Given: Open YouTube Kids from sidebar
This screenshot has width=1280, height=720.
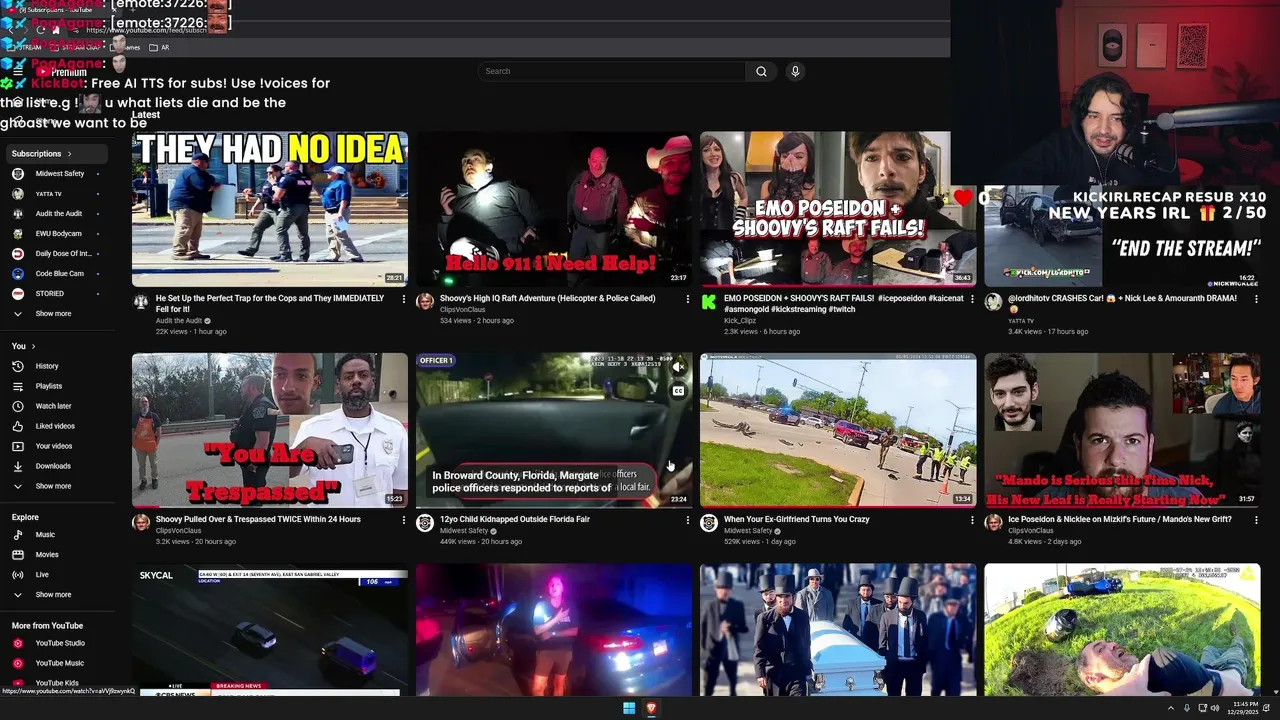Looking at the screenshot, I should [57, 683].
